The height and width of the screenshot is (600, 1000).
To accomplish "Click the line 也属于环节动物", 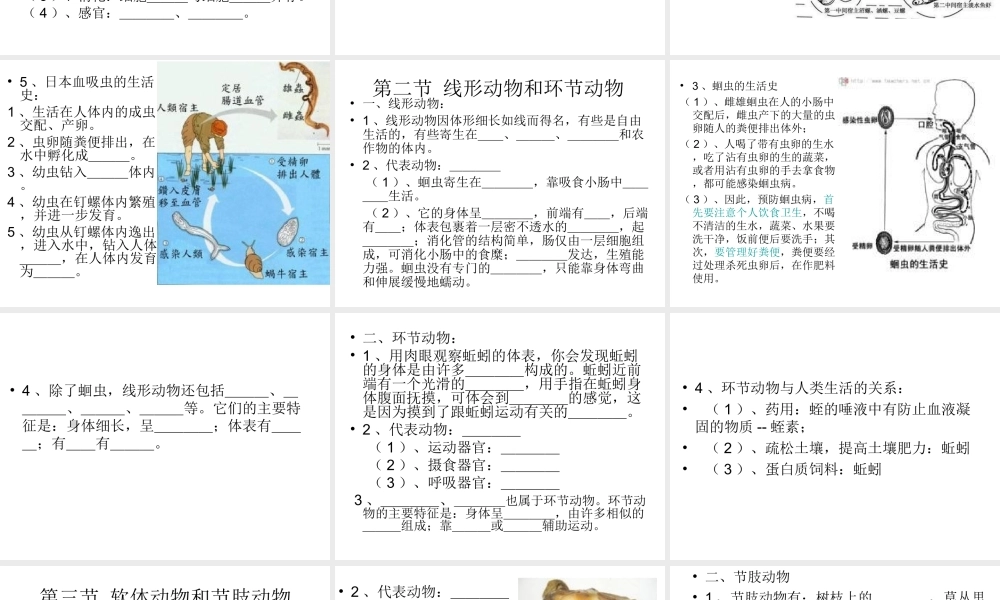I will [x=501, y=513].
